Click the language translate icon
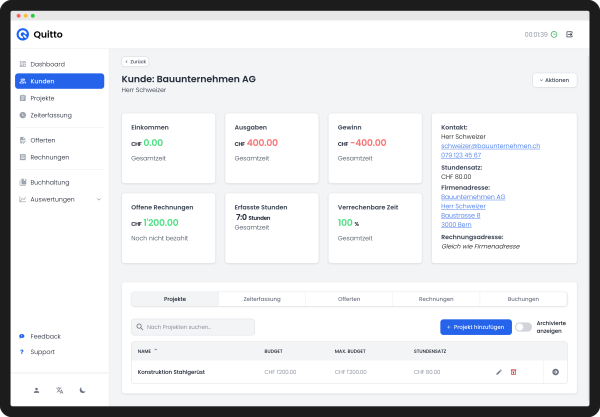This screenshot has height=417, width=600. (60, 390)
